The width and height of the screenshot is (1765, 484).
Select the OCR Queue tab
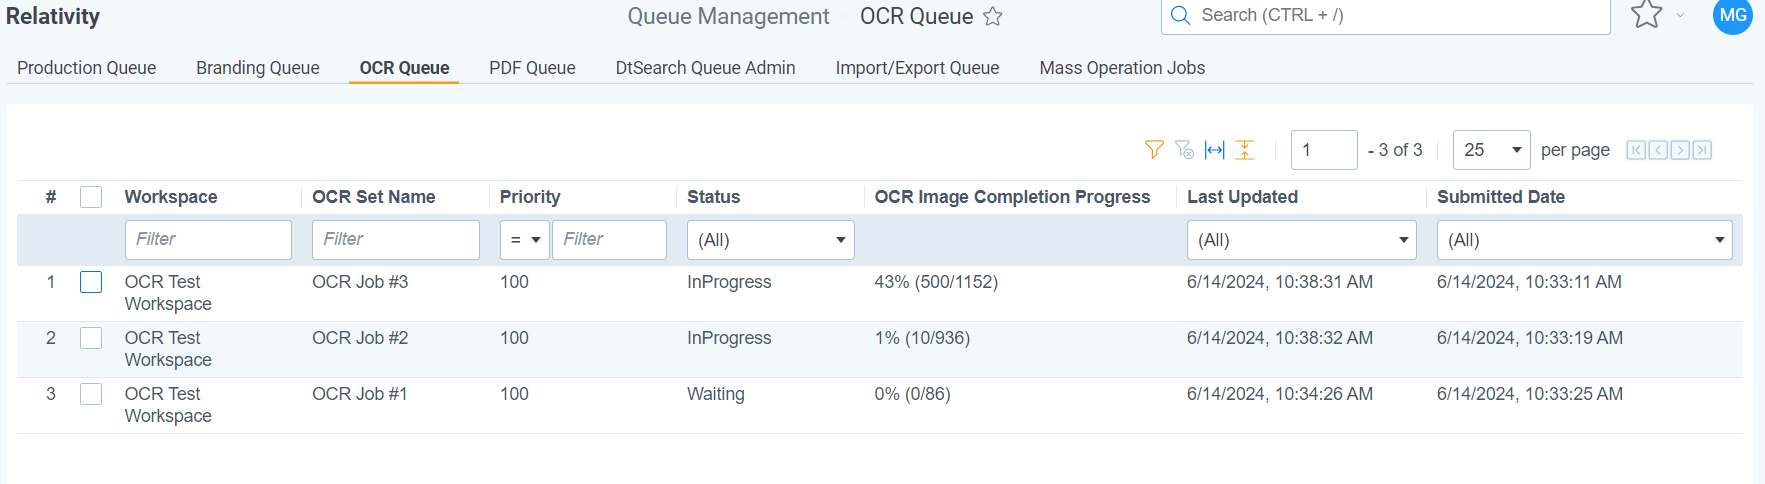(404, 68)
